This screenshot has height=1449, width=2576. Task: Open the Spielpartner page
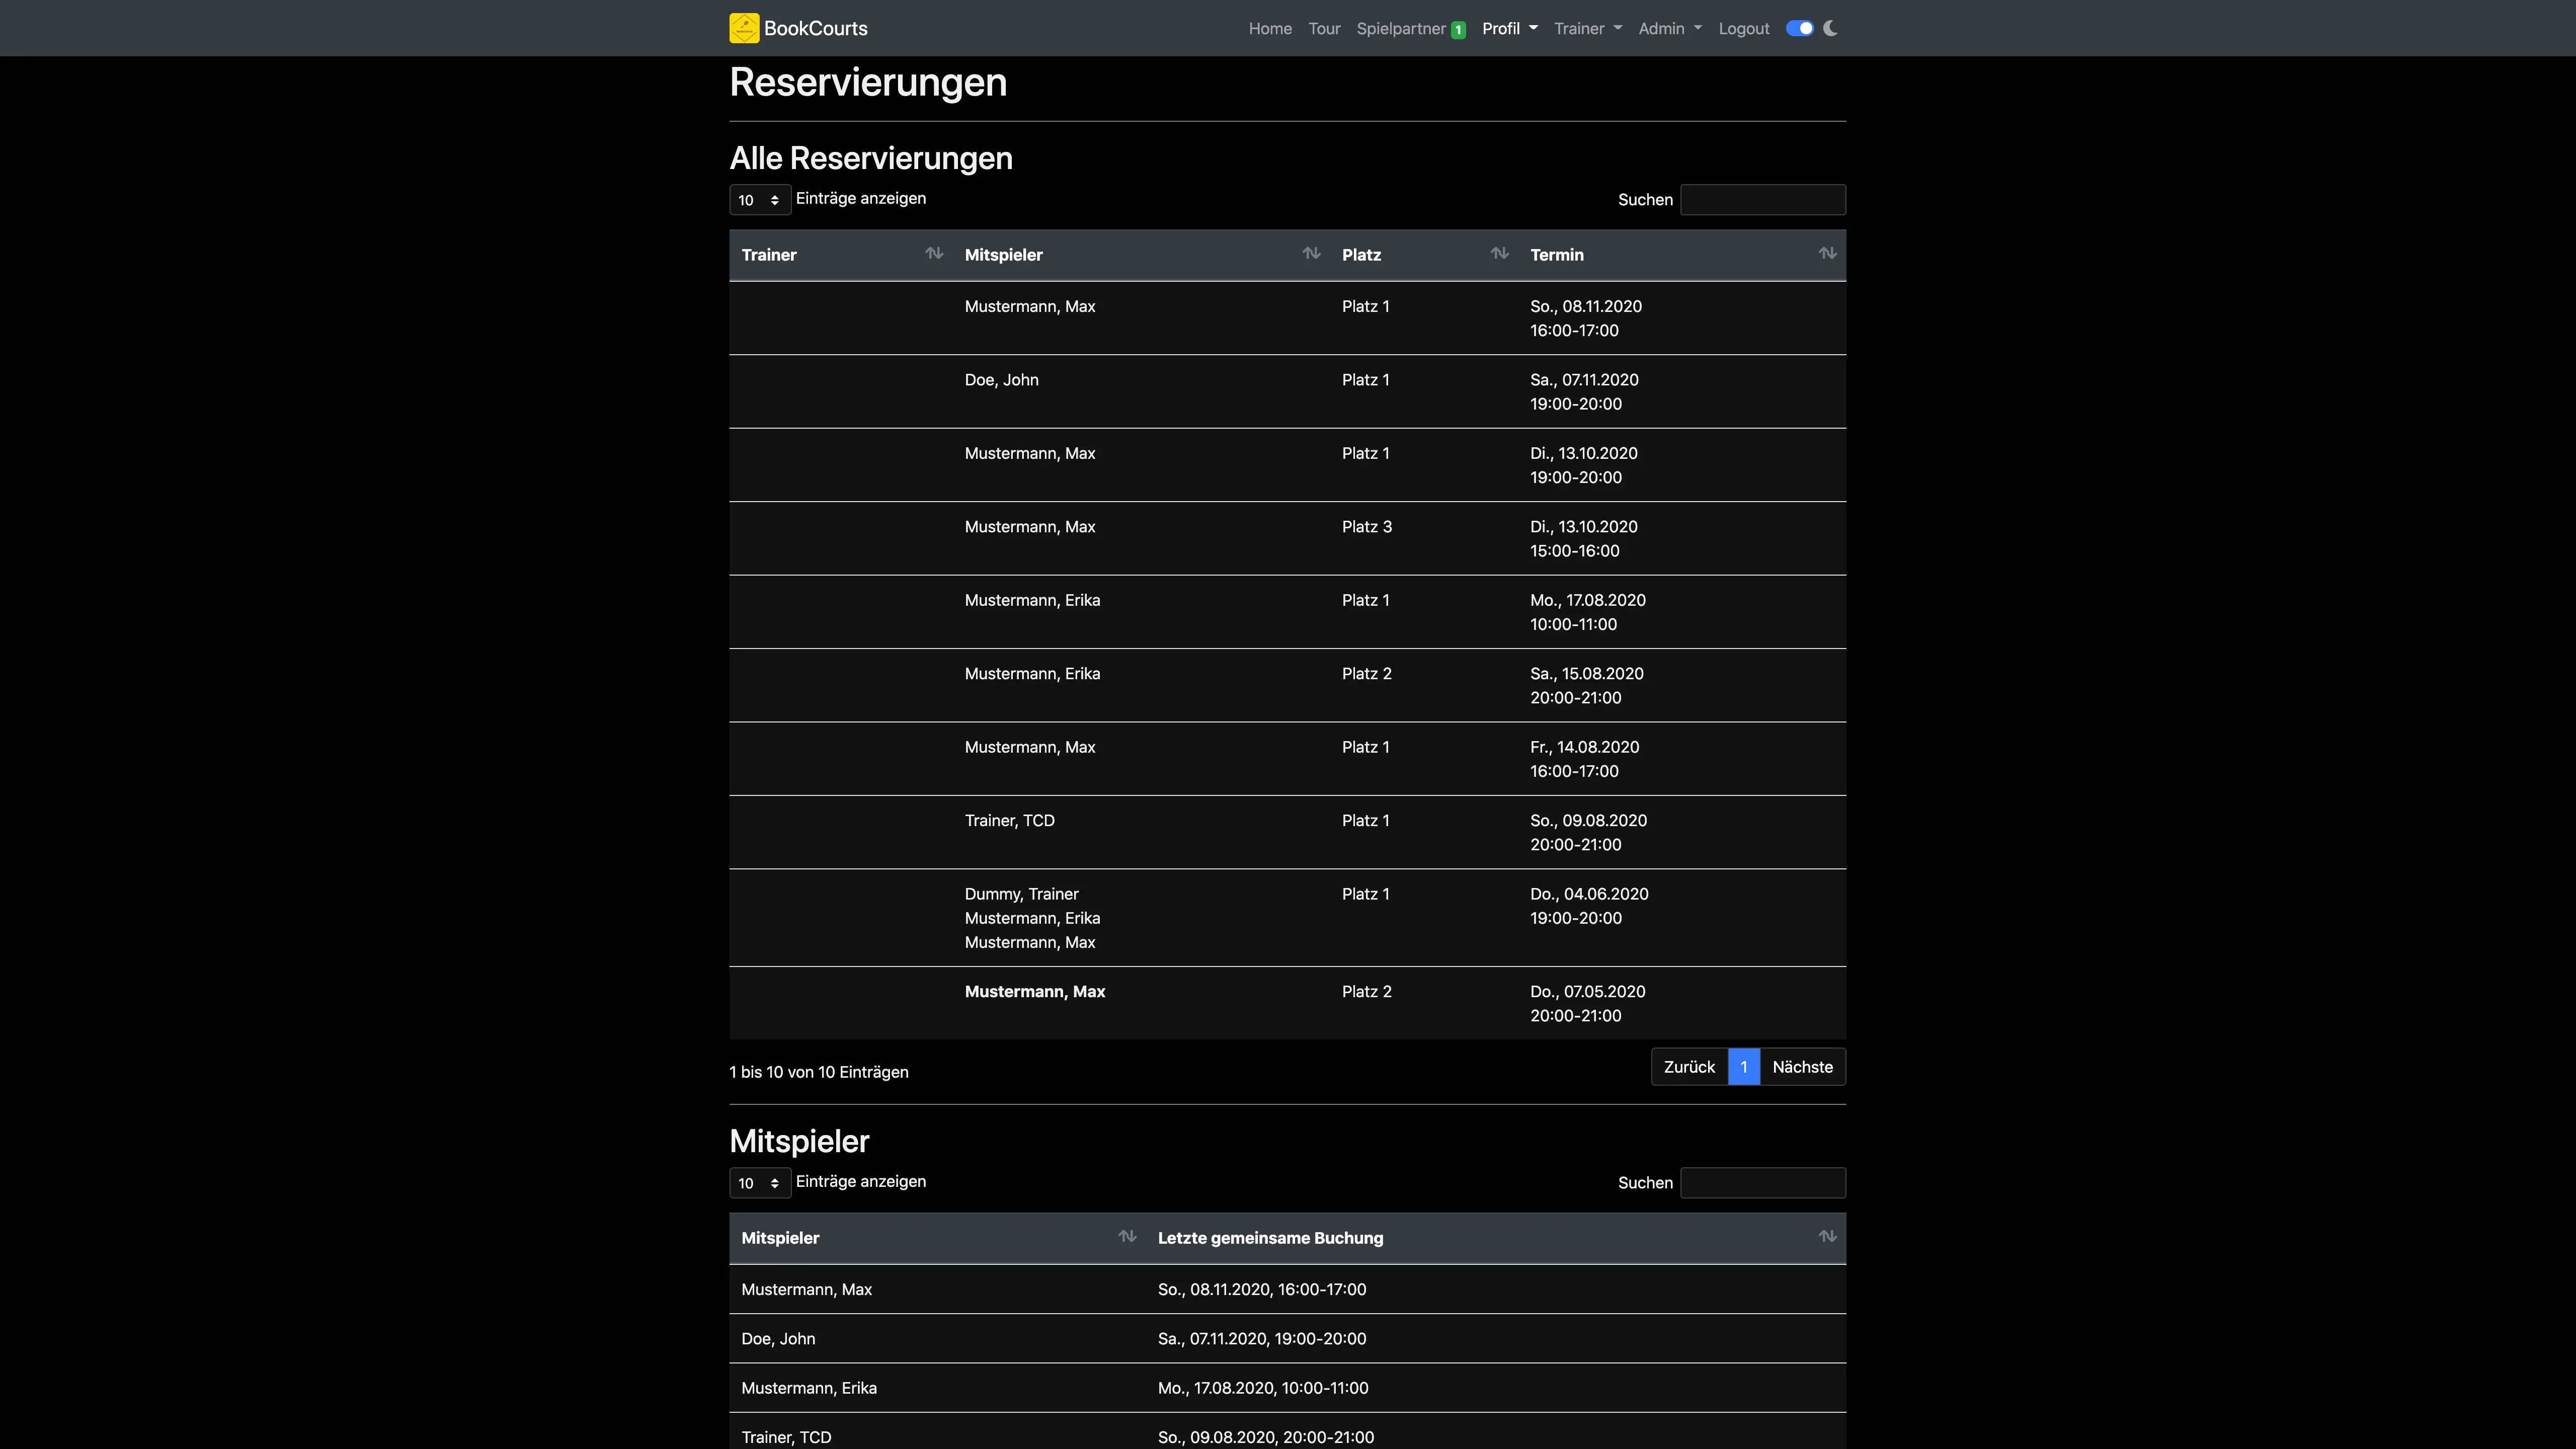coord(1400,28)
